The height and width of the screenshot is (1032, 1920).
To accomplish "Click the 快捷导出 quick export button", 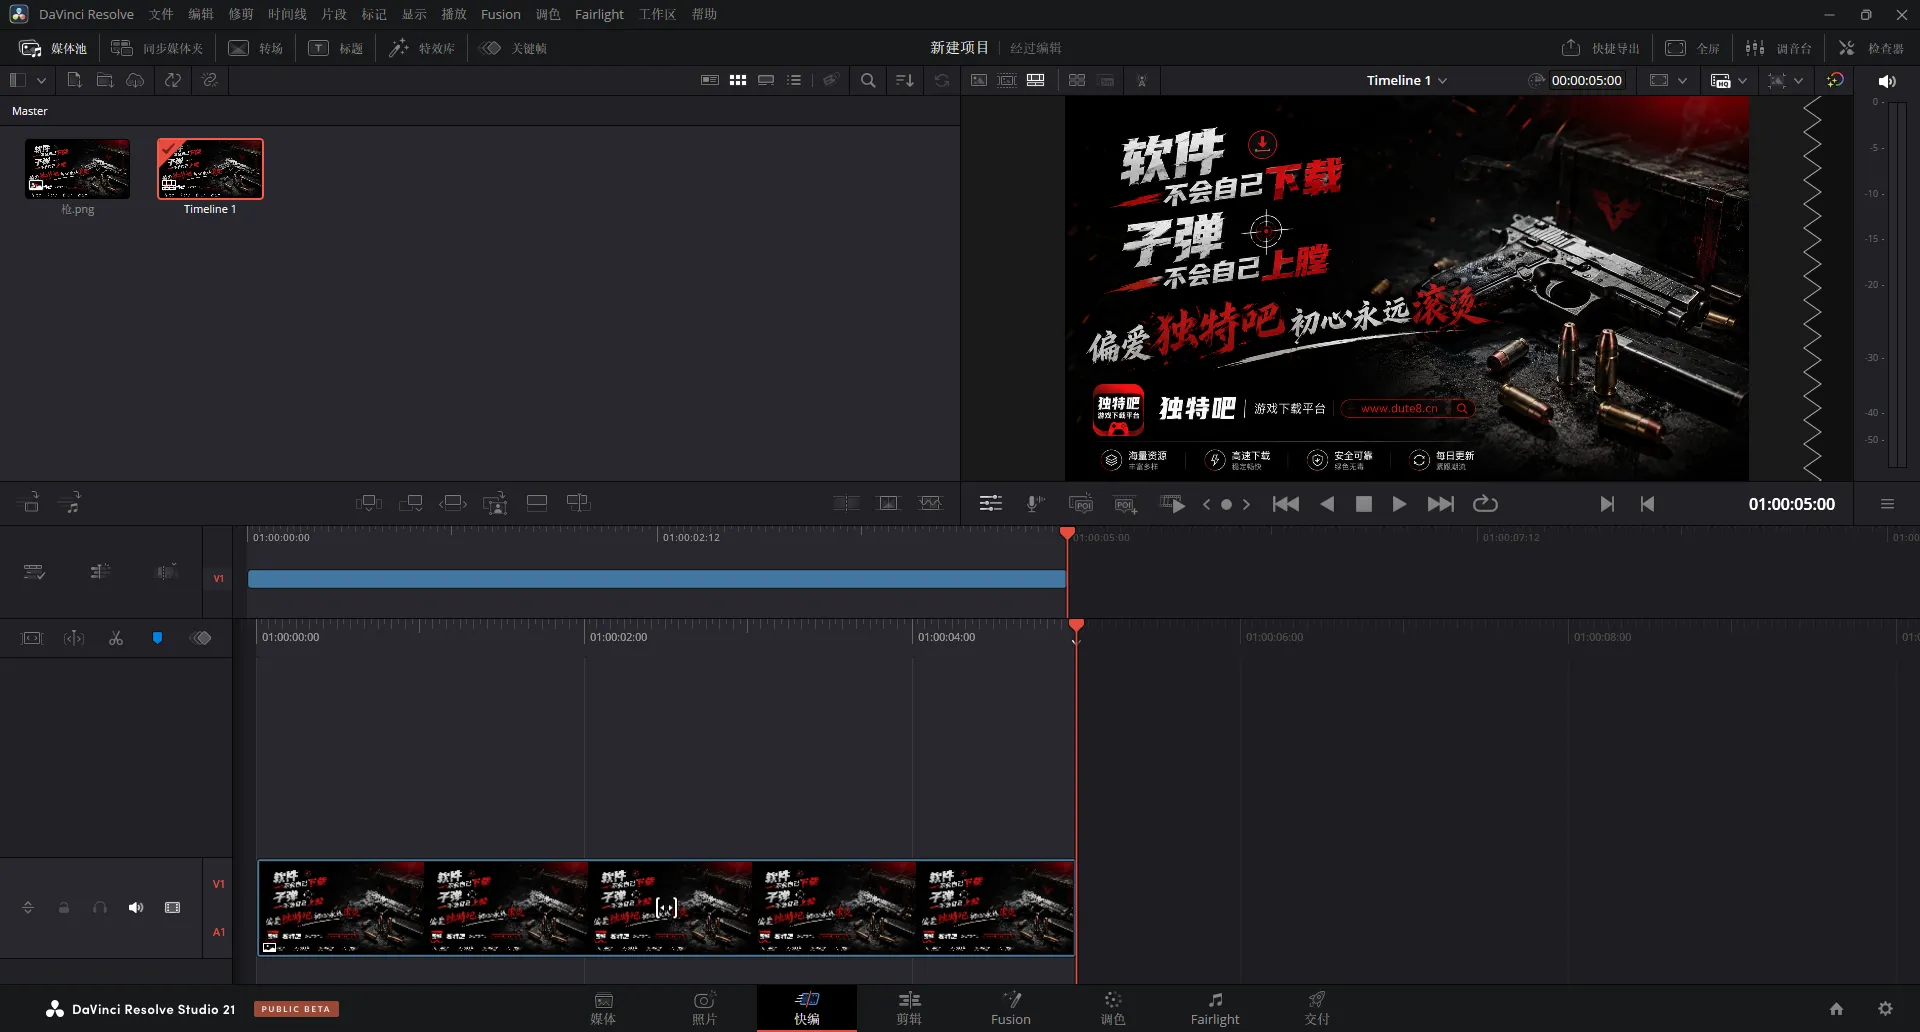I will point(1600,48).
